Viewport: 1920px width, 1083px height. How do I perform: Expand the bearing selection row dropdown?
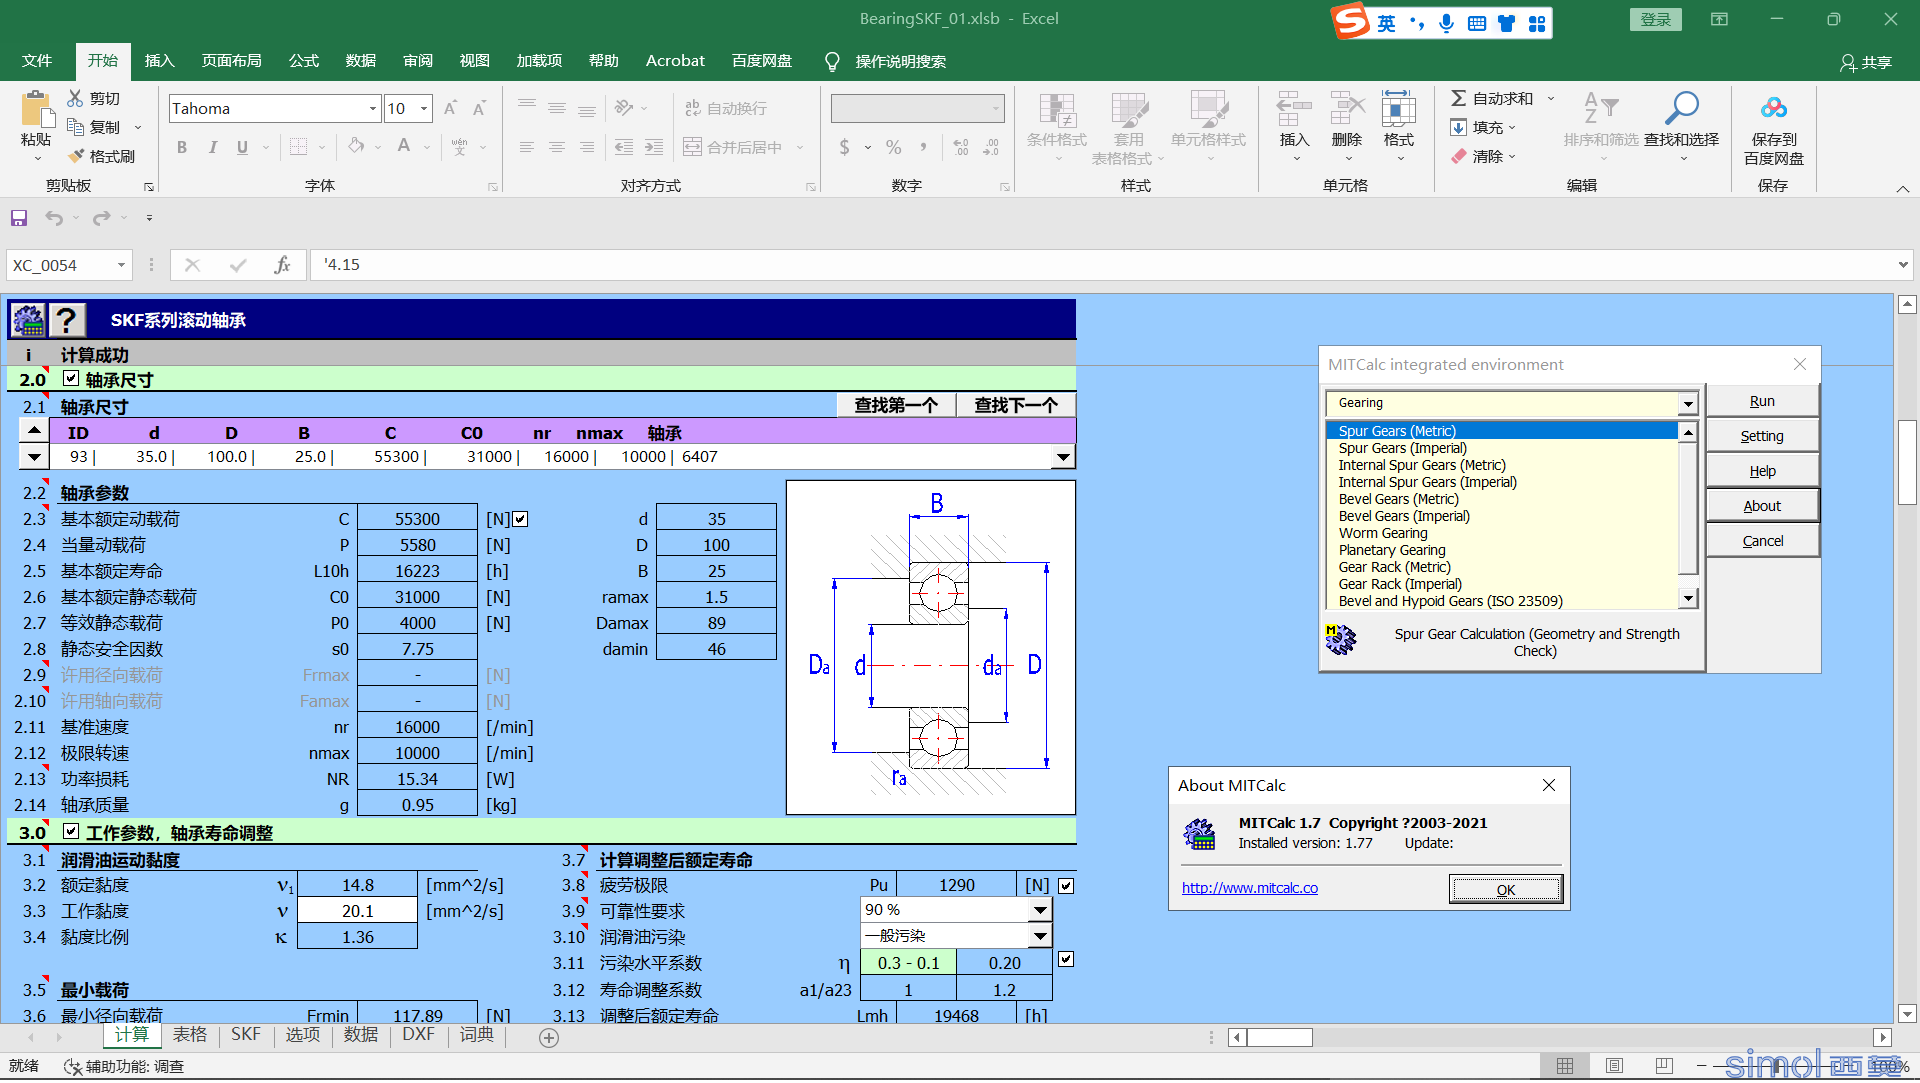click(1063, 457)
